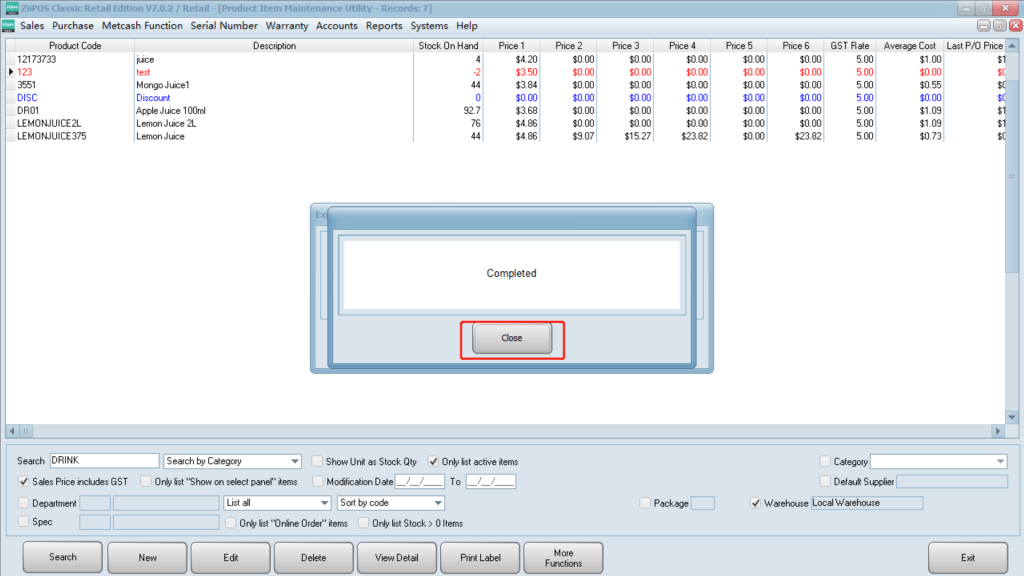This screenshot has width=1024, height=576.
Task: Click the vertical scrollbar down arrow
Action: coord(1012,417)
